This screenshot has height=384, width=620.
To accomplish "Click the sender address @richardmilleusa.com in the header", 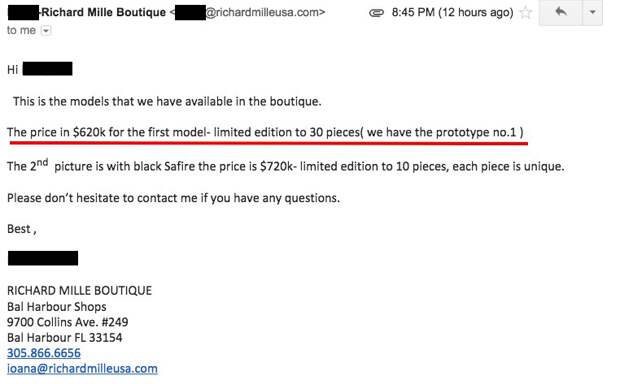I will [265, 12].
